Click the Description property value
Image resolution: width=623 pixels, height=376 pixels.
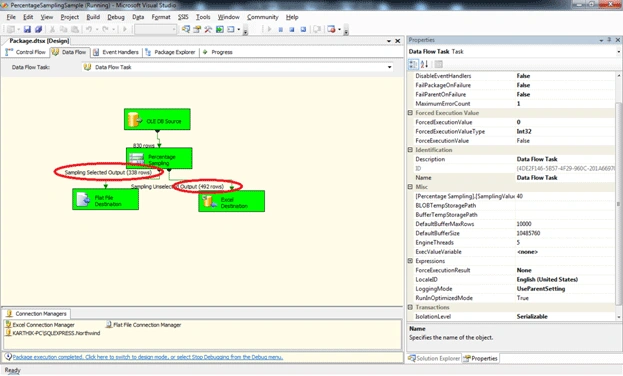(565, 159)
